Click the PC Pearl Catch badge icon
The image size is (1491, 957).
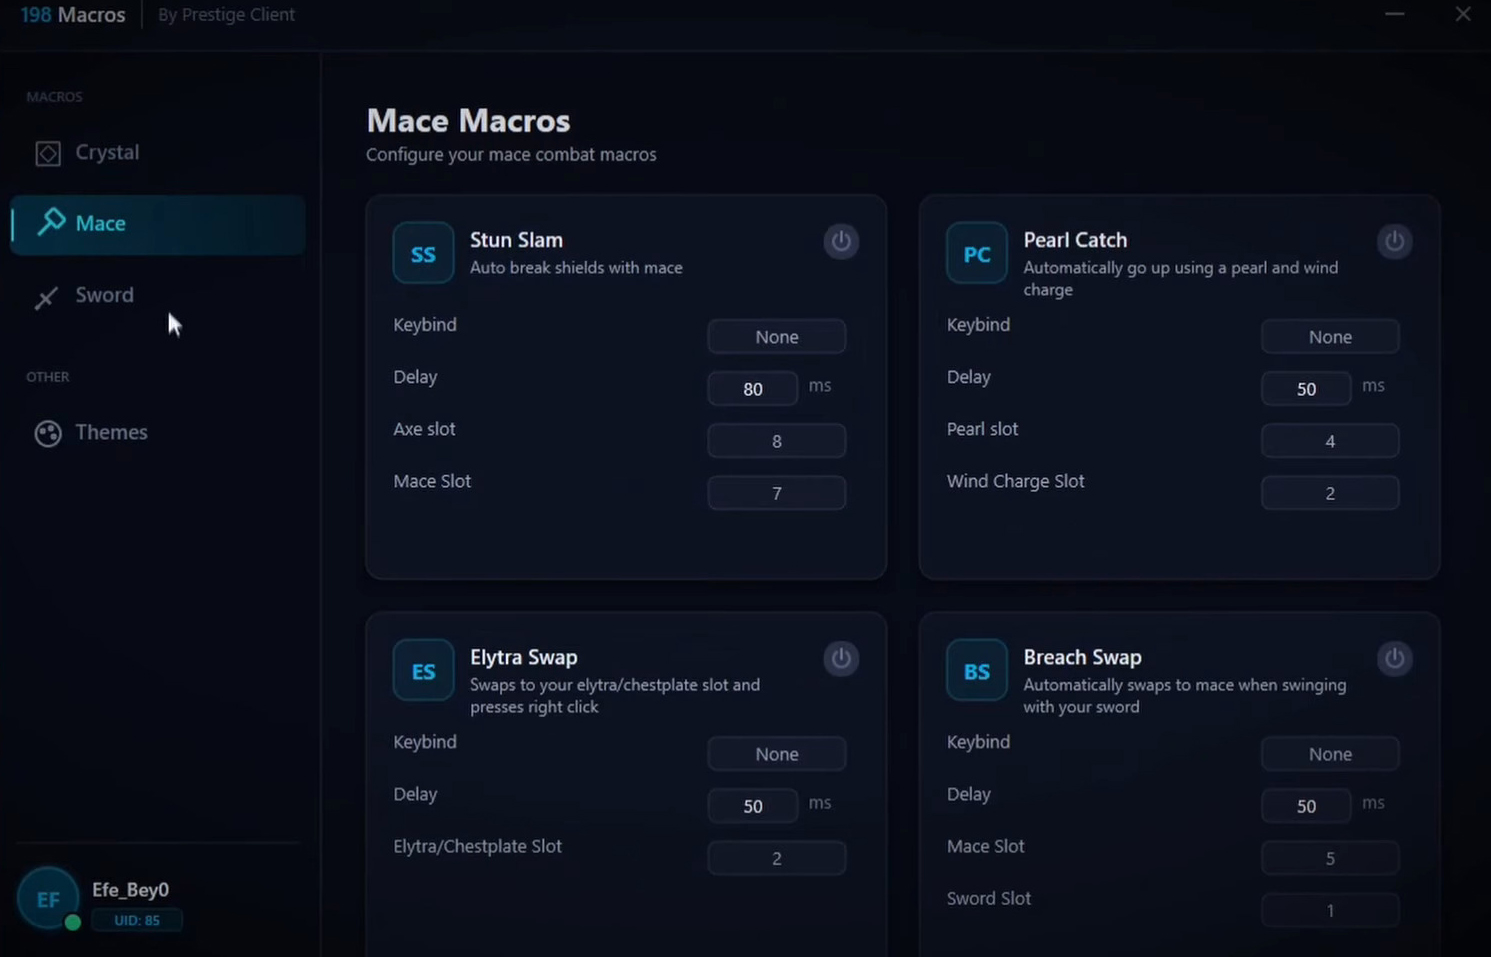pos(975,253)
